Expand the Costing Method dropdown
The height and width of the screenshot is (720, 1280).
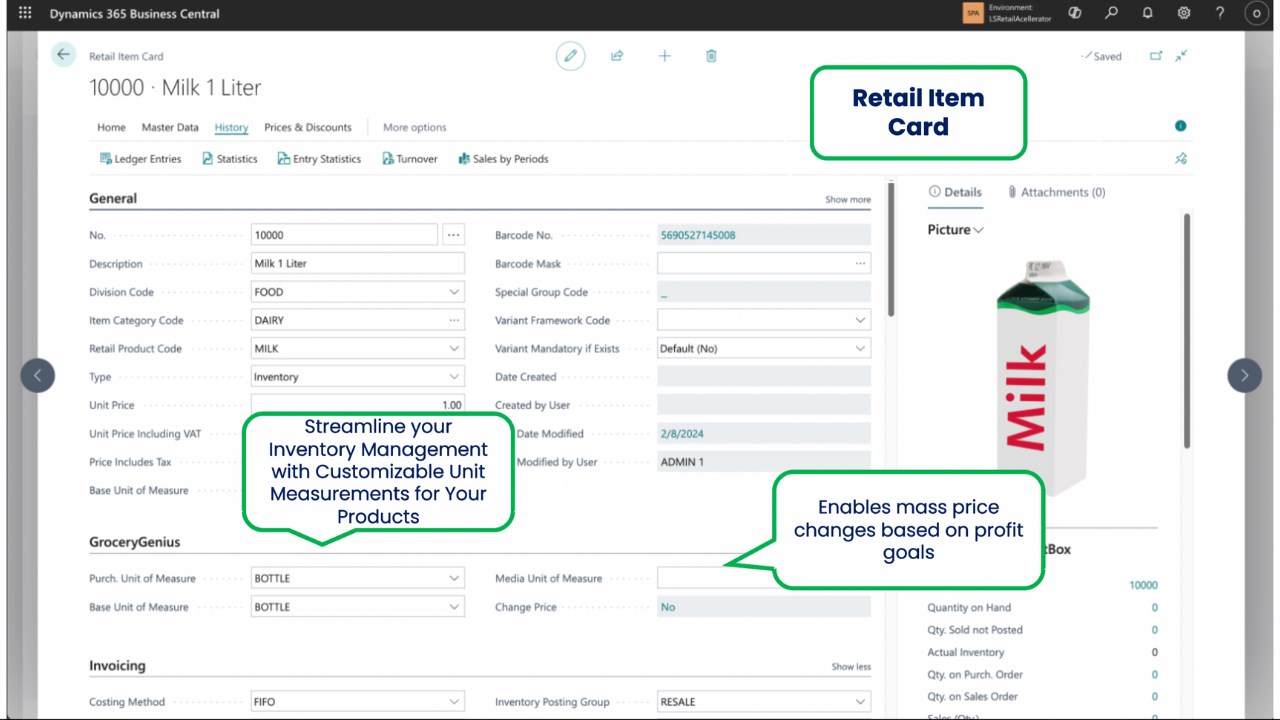pyautogui.click(x=454, y=702)
